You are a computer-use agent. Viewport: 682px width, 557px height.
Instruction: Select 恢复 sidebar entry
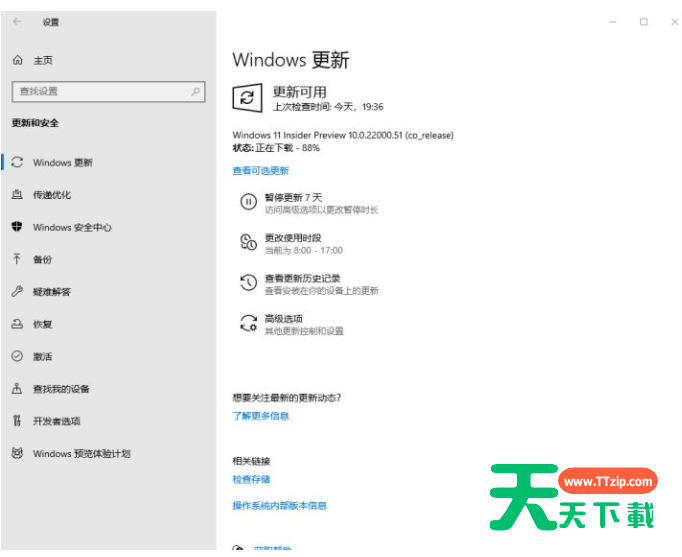coord(43,324)
